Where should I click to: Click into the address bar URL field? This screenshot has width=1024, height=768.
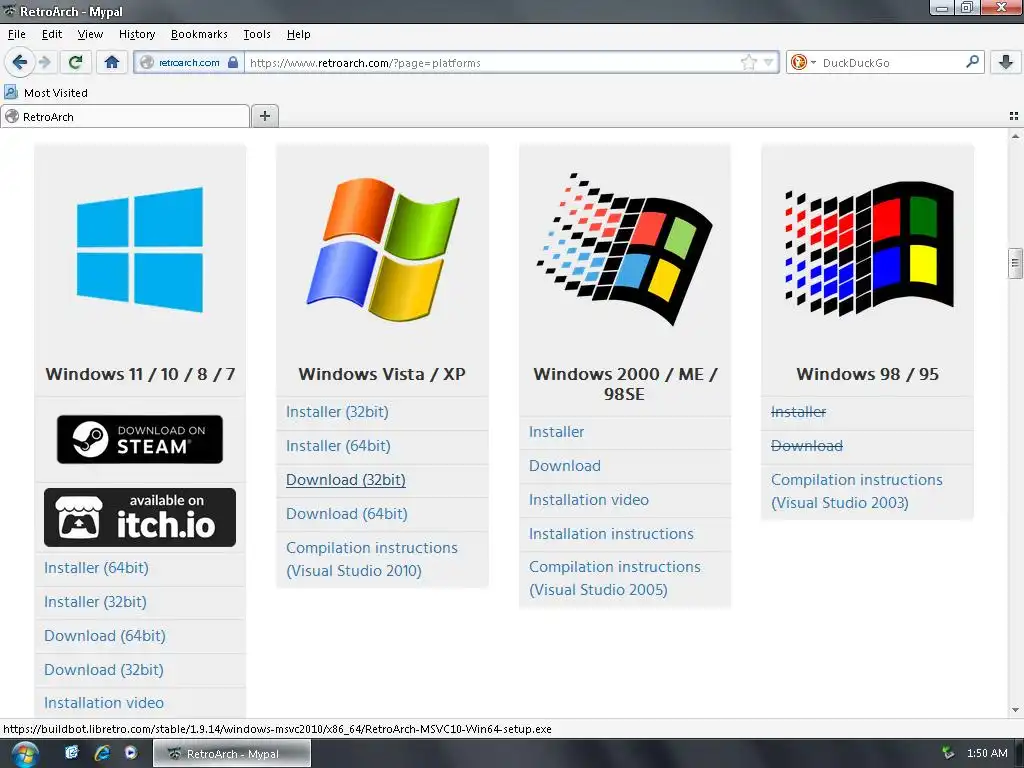tap(493, 63)
